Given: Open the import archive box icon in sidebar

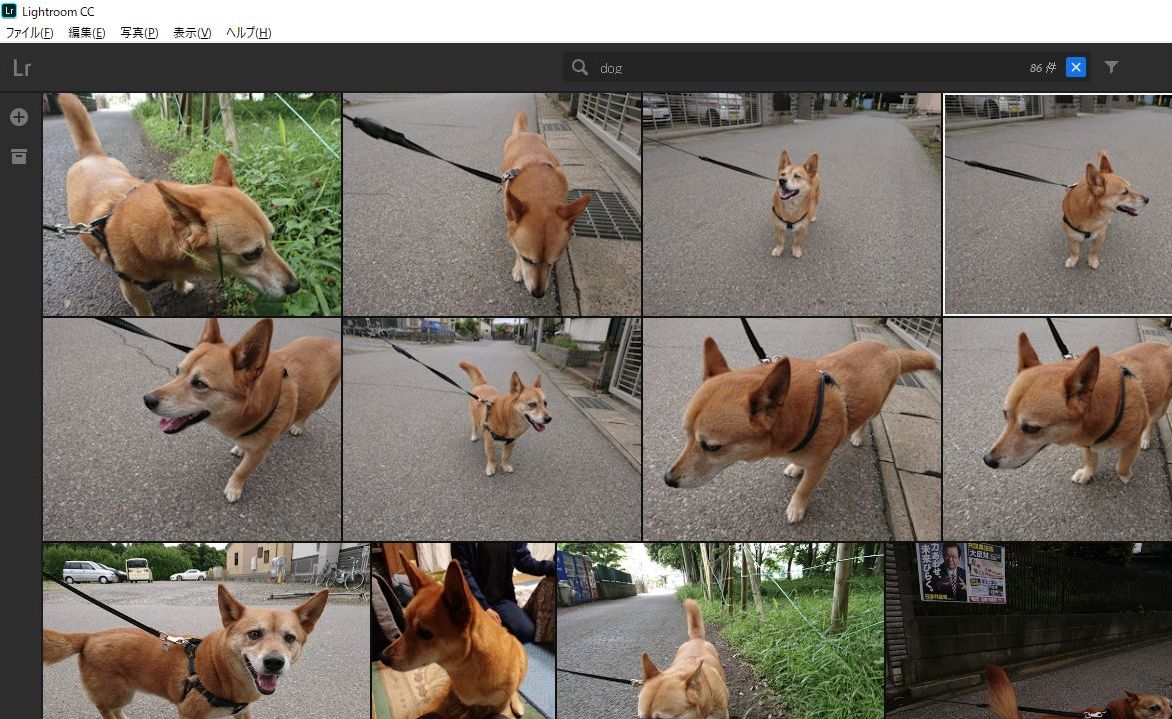Looking at the screenshot, I should tap(19, 157).
